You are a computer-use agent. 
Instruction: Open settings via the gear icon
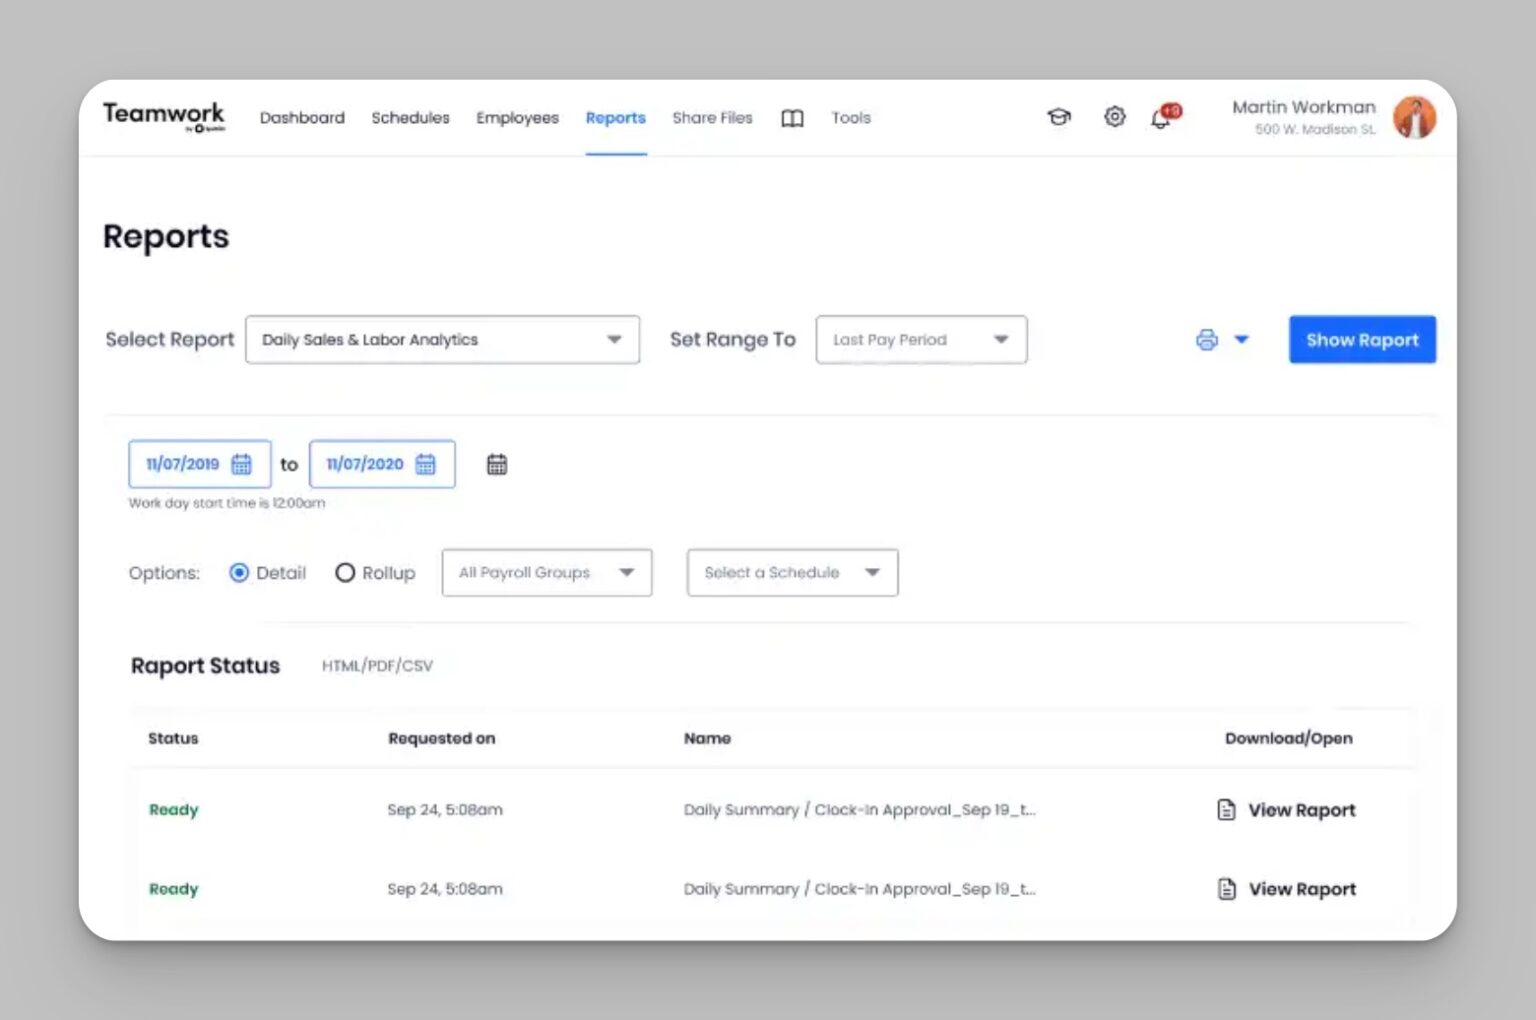(1114, 117)
